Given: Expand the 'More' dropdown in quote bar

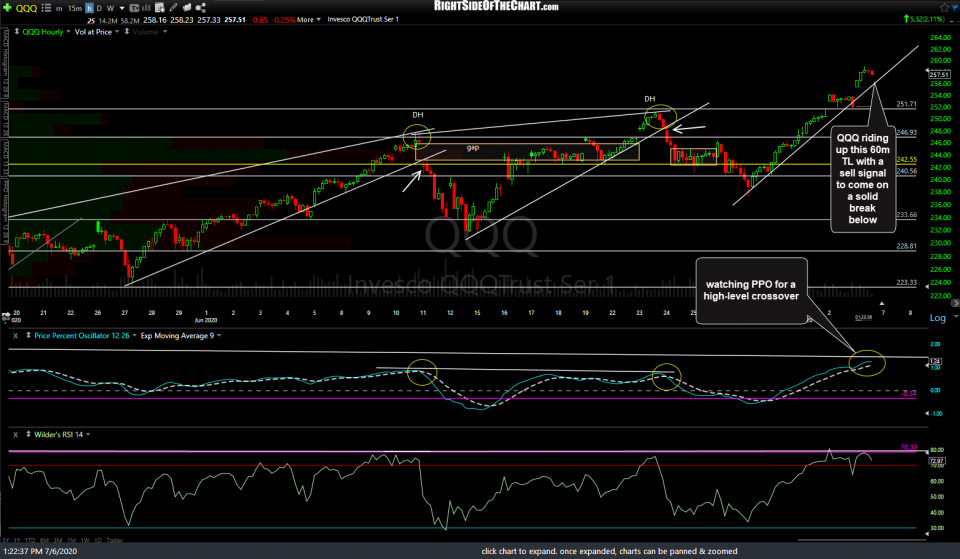Looking at the screenshot, I should tap(309, 20).
